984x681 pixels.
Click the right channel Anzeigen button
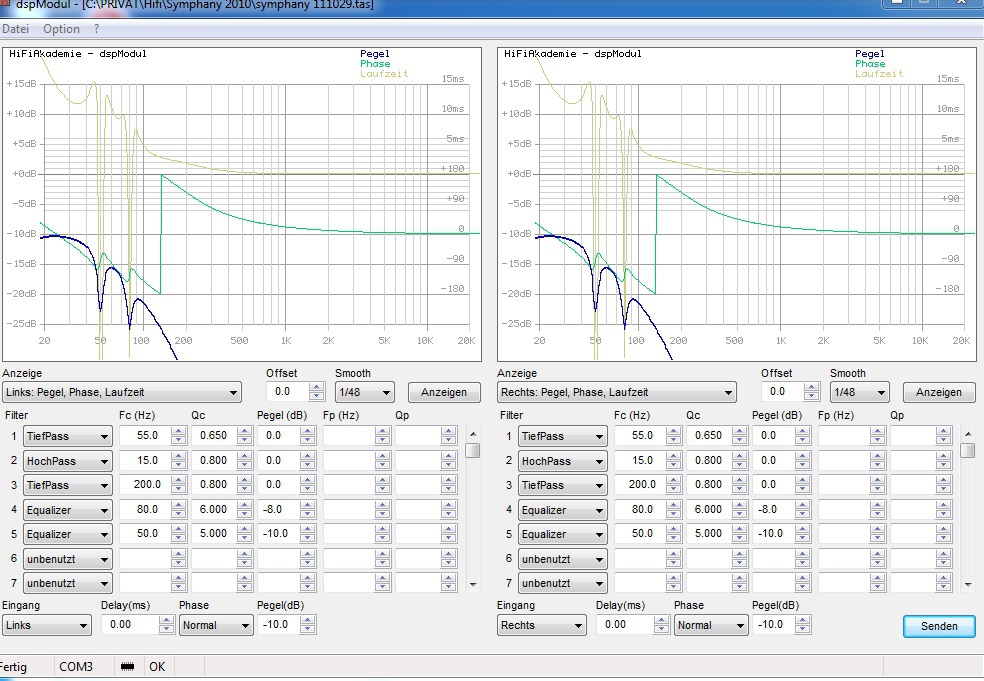[938, 392]
